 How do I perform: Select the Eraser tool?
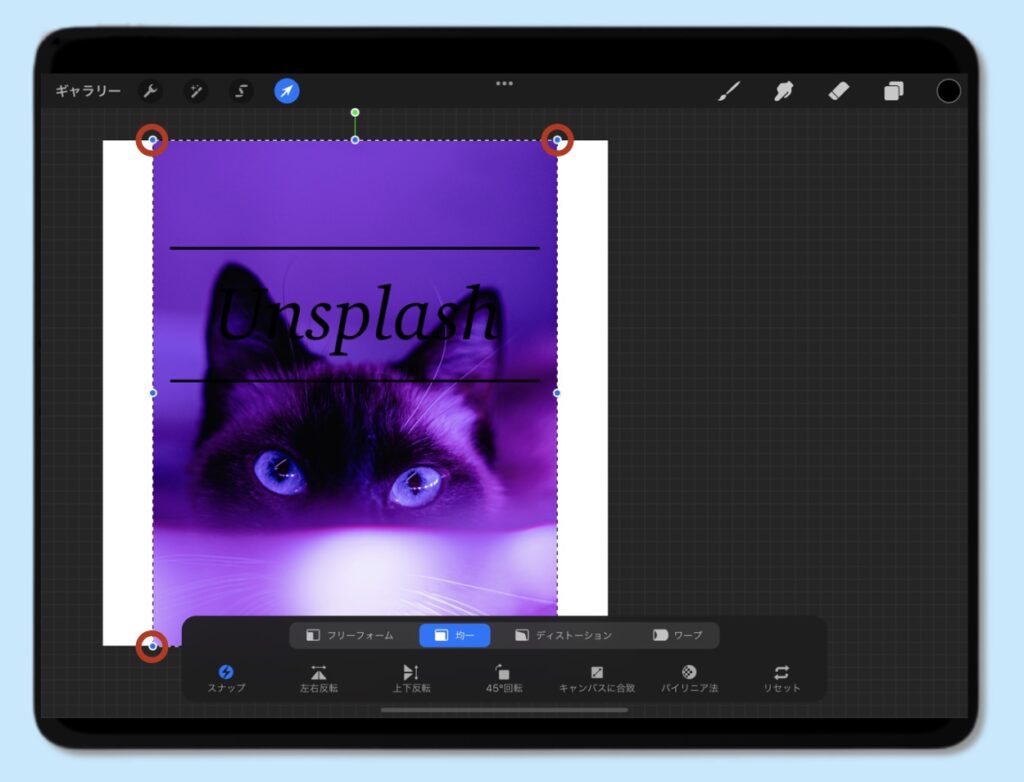point(839,91)
